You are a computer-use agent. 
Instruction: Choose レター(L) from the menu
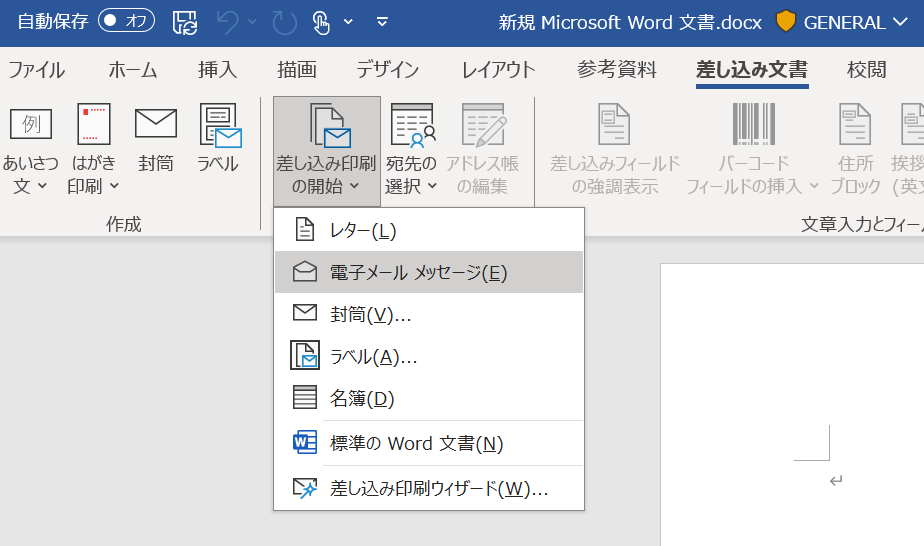pos(429,230)
